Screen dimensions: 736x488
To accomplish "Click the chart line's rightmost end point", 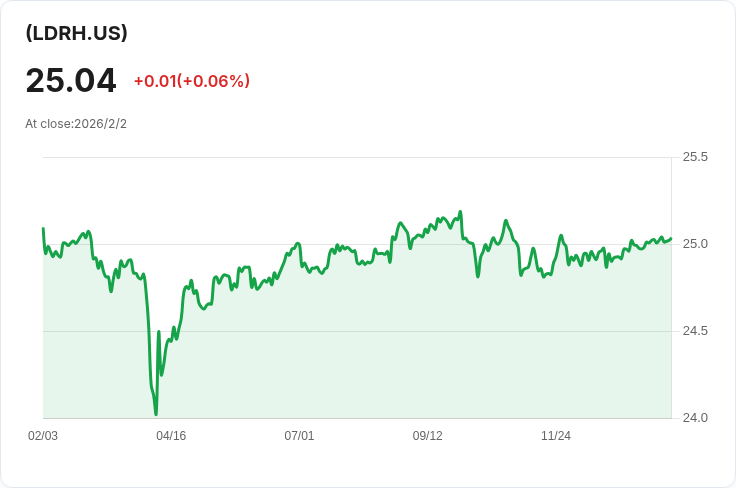I will point(671,239).
